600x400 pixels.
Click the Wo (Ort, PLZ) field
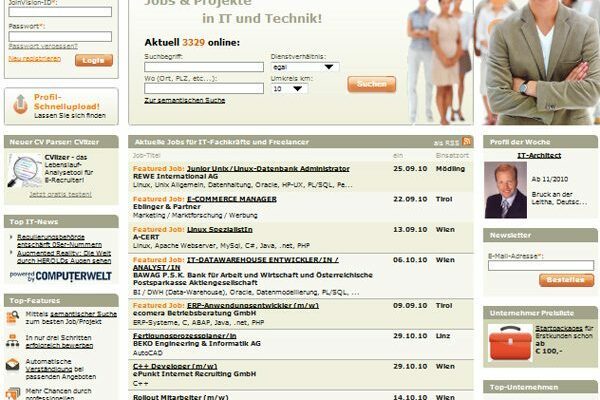(204, 88)
